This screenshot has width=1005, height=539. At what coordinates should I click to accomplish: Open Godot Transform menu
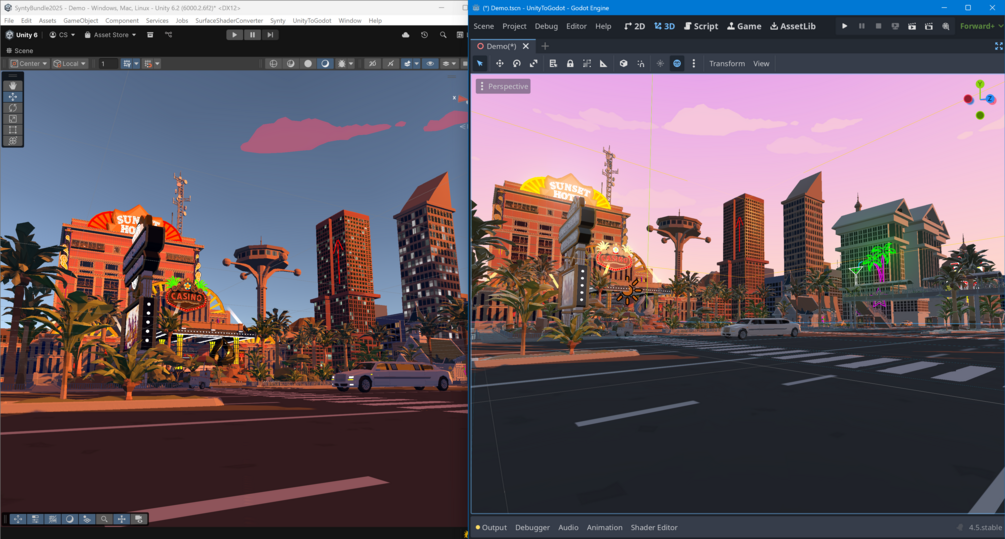[x=727, y=63]
